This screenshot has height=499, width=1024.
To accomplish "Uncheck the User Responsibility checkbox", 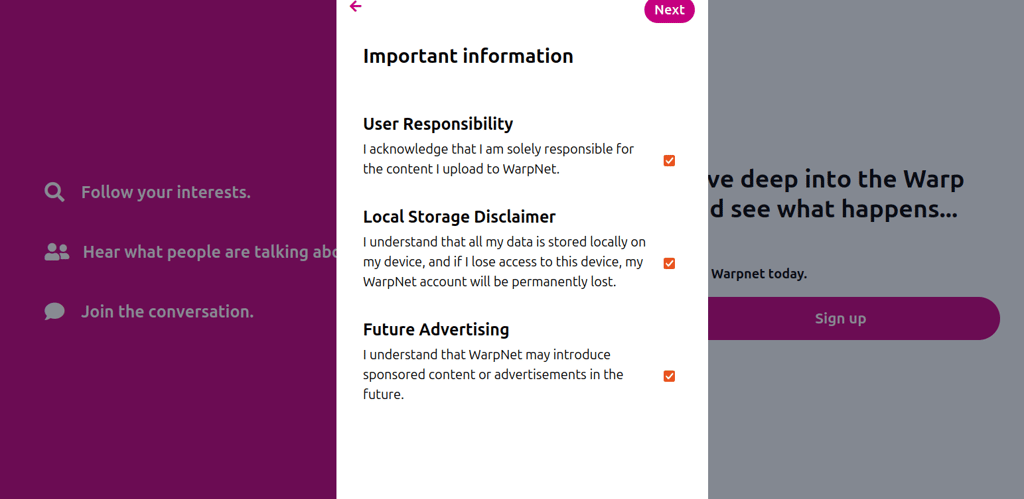I will tap(669, 160).
